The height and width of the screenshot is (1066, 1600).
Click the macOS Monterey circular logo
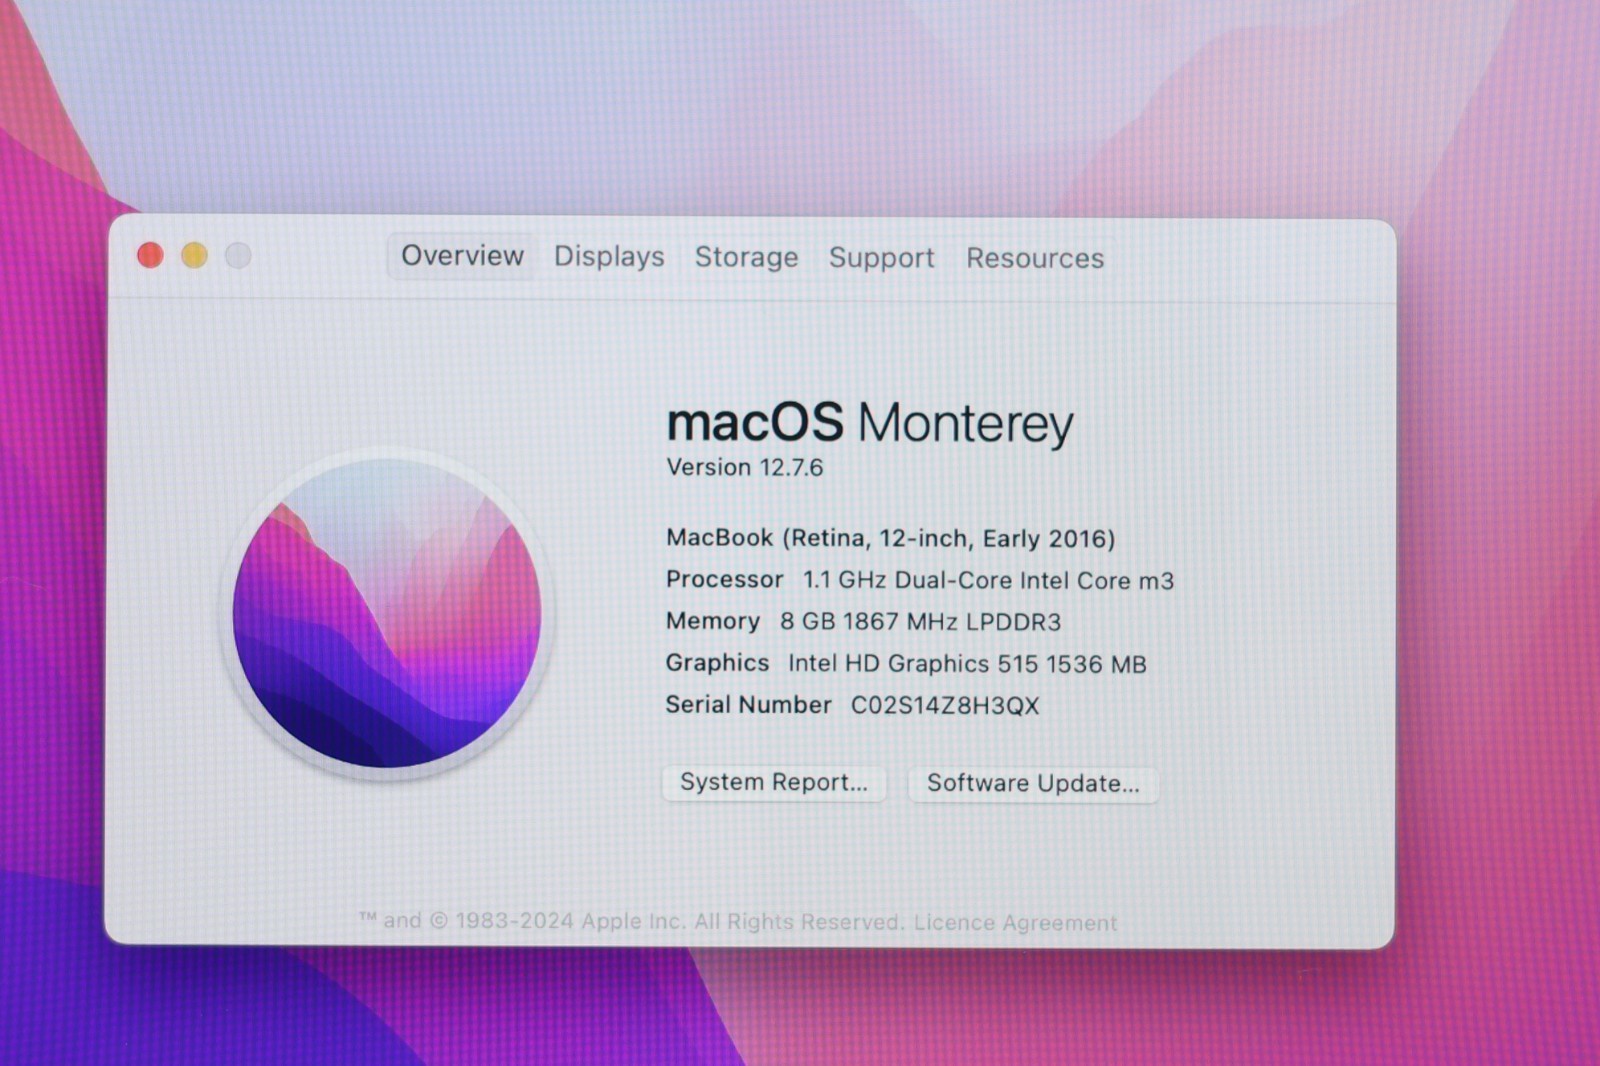click(386, 612)
